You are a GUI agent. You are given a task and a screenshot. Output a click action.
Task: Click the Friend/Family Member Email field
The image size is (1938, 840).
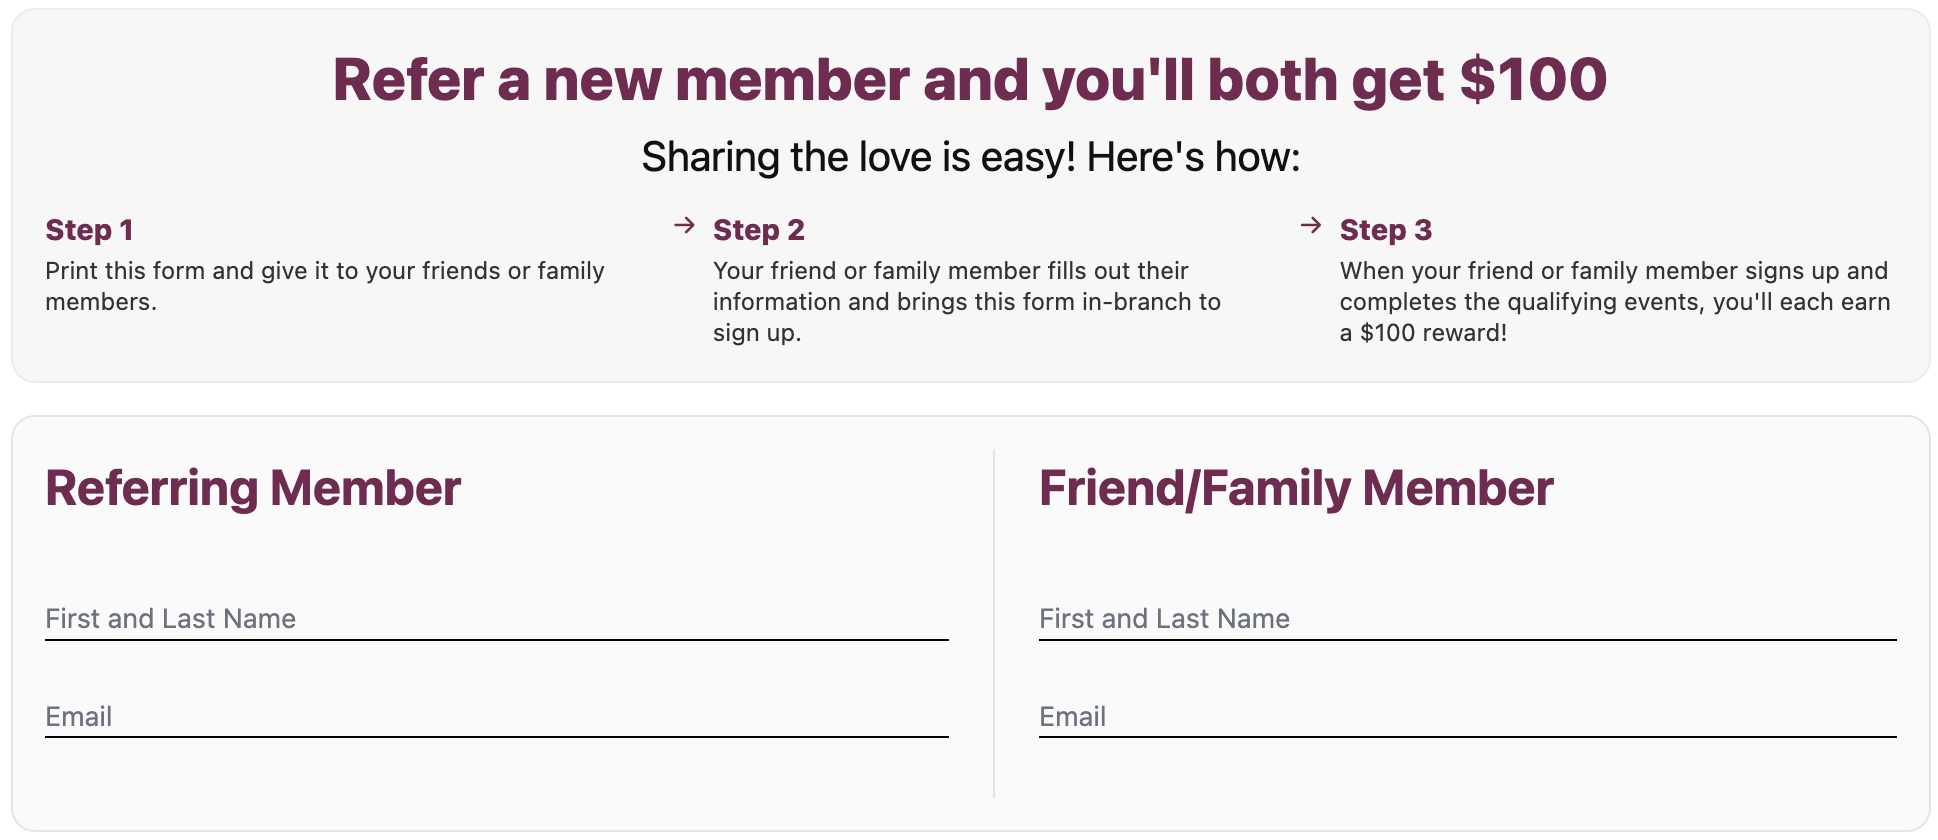point(1467,717)
